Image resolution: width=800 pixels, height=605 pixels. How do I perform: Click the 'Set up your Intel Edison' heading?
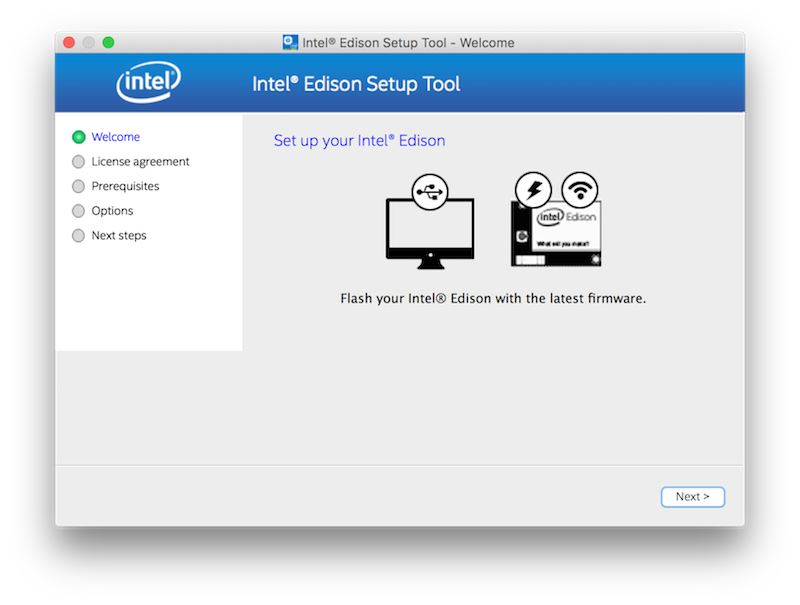click(359, 141)
